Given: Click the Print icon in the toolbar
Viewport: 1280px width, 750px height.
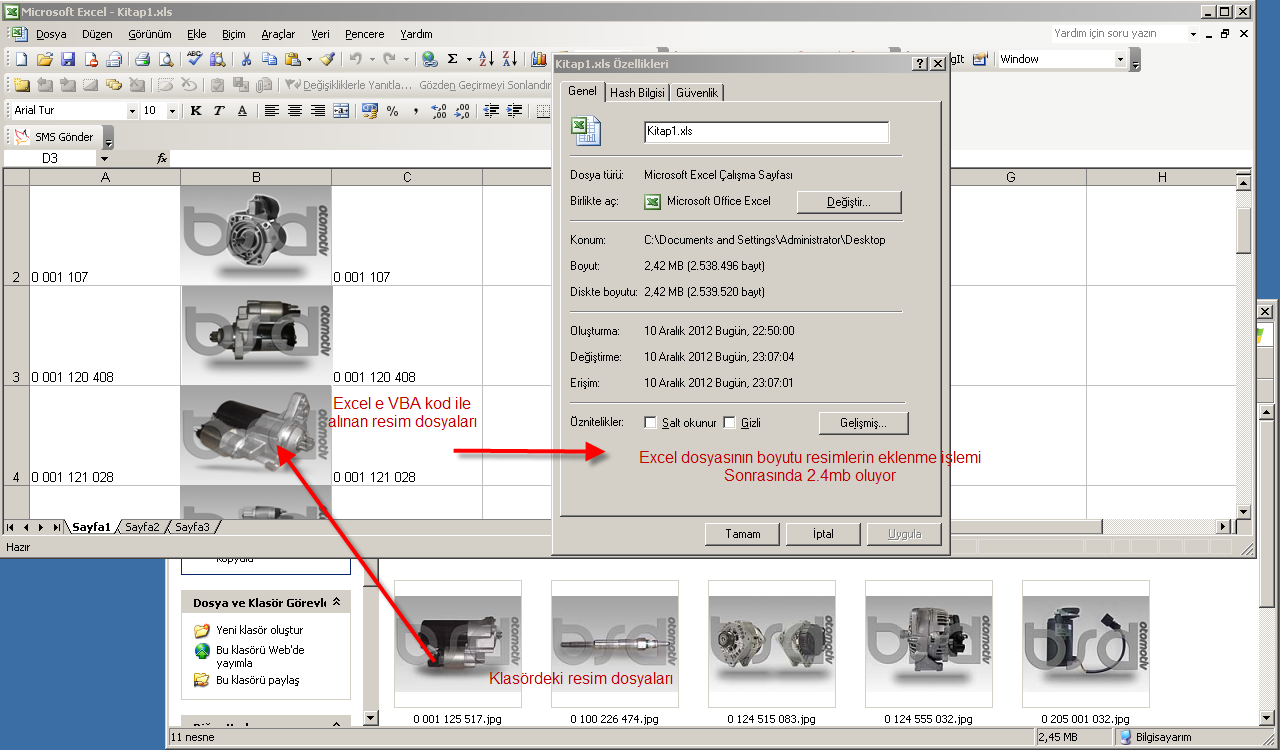Looking at the screenshot, I should click(x=142, y=59).
